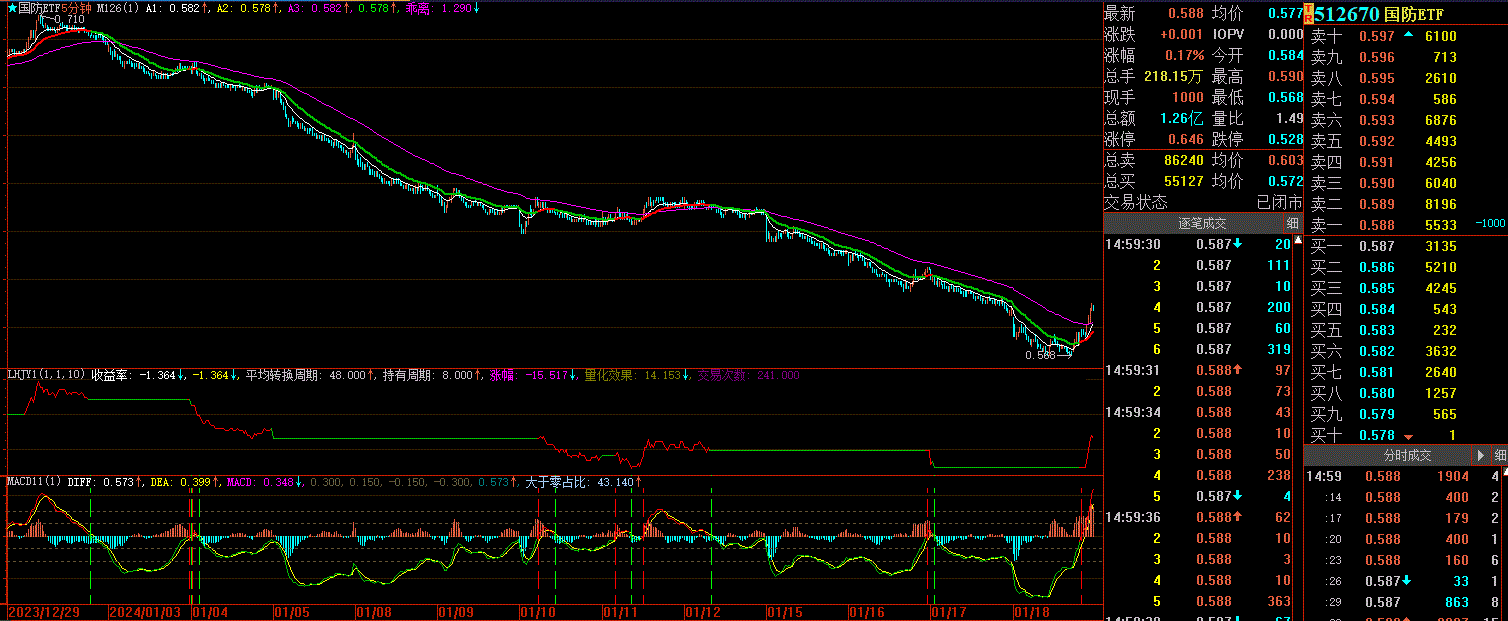
Task: Click the up arrow at 14:59:31 trade row
Action: (x=1238, y=370)
